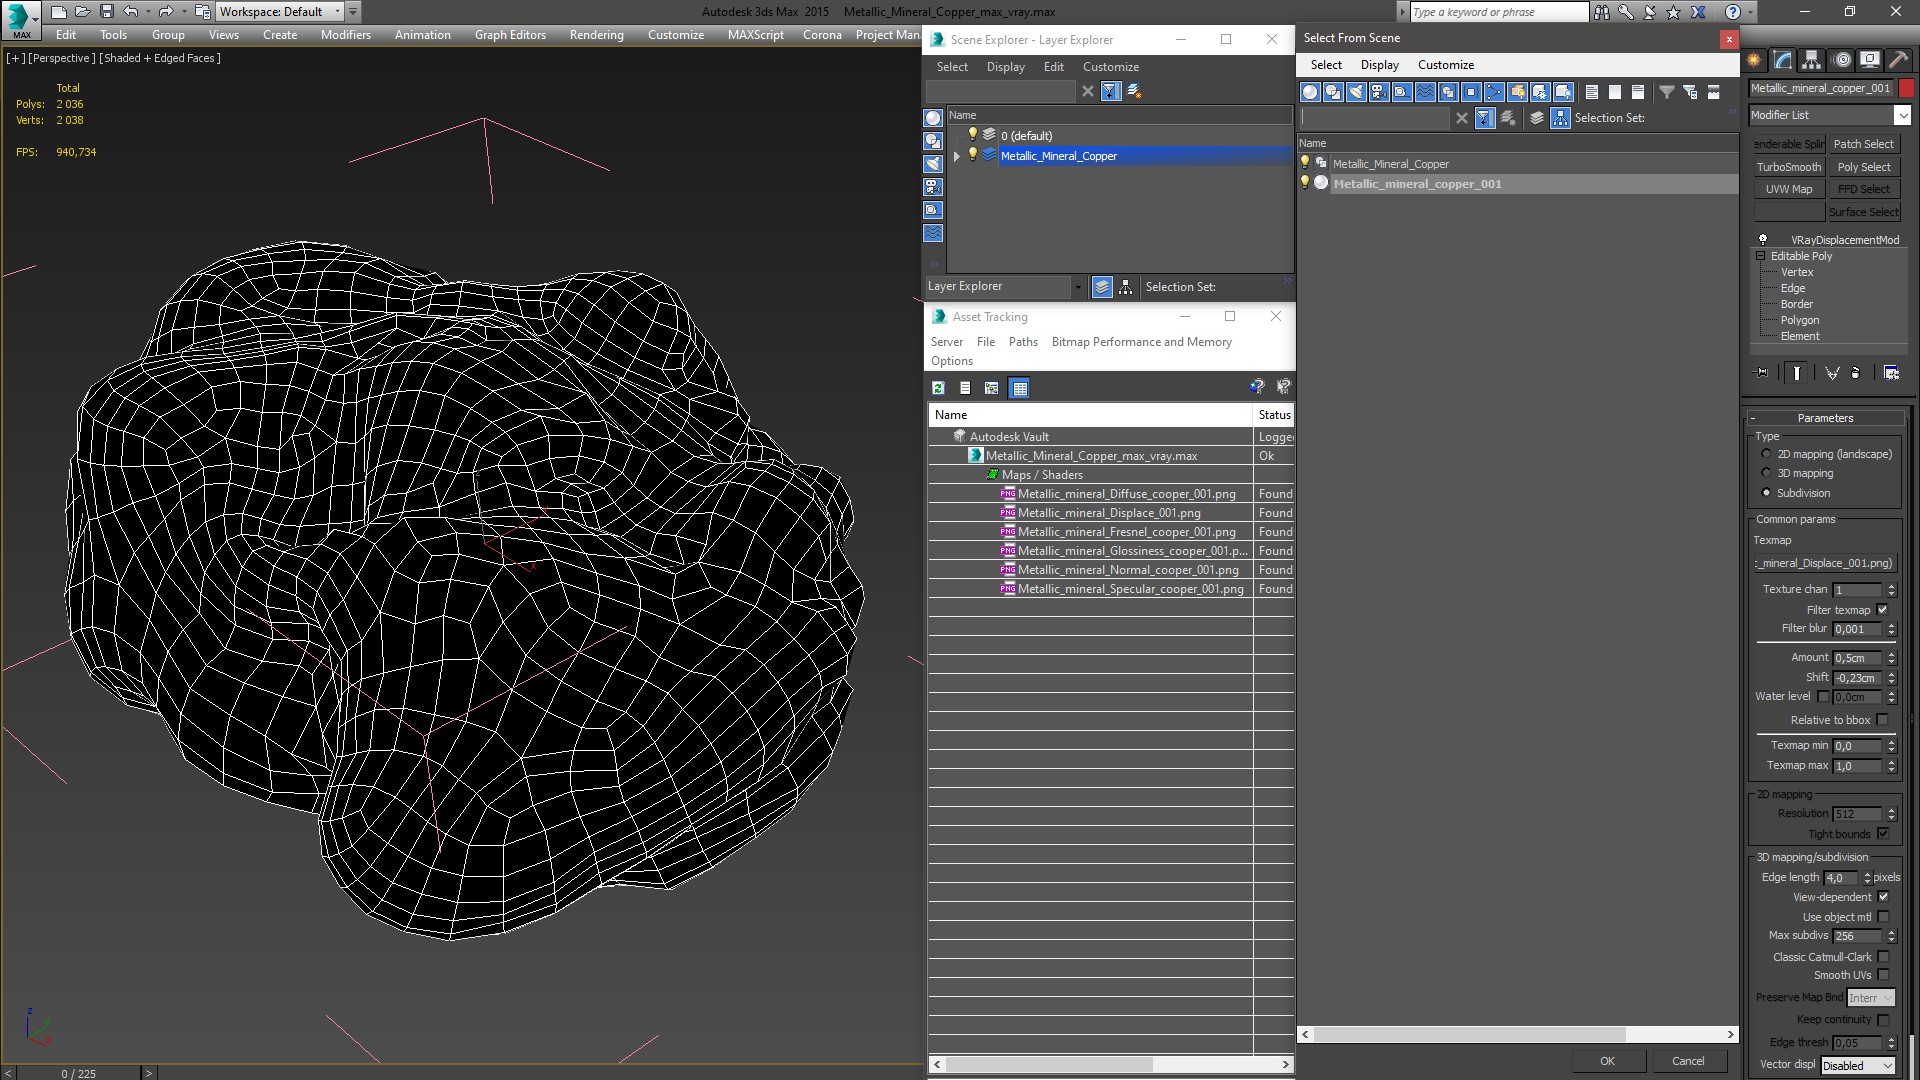
Task: Toggle Display Lights filter in Select From Scene
Action: click(x=1356, y=92)
